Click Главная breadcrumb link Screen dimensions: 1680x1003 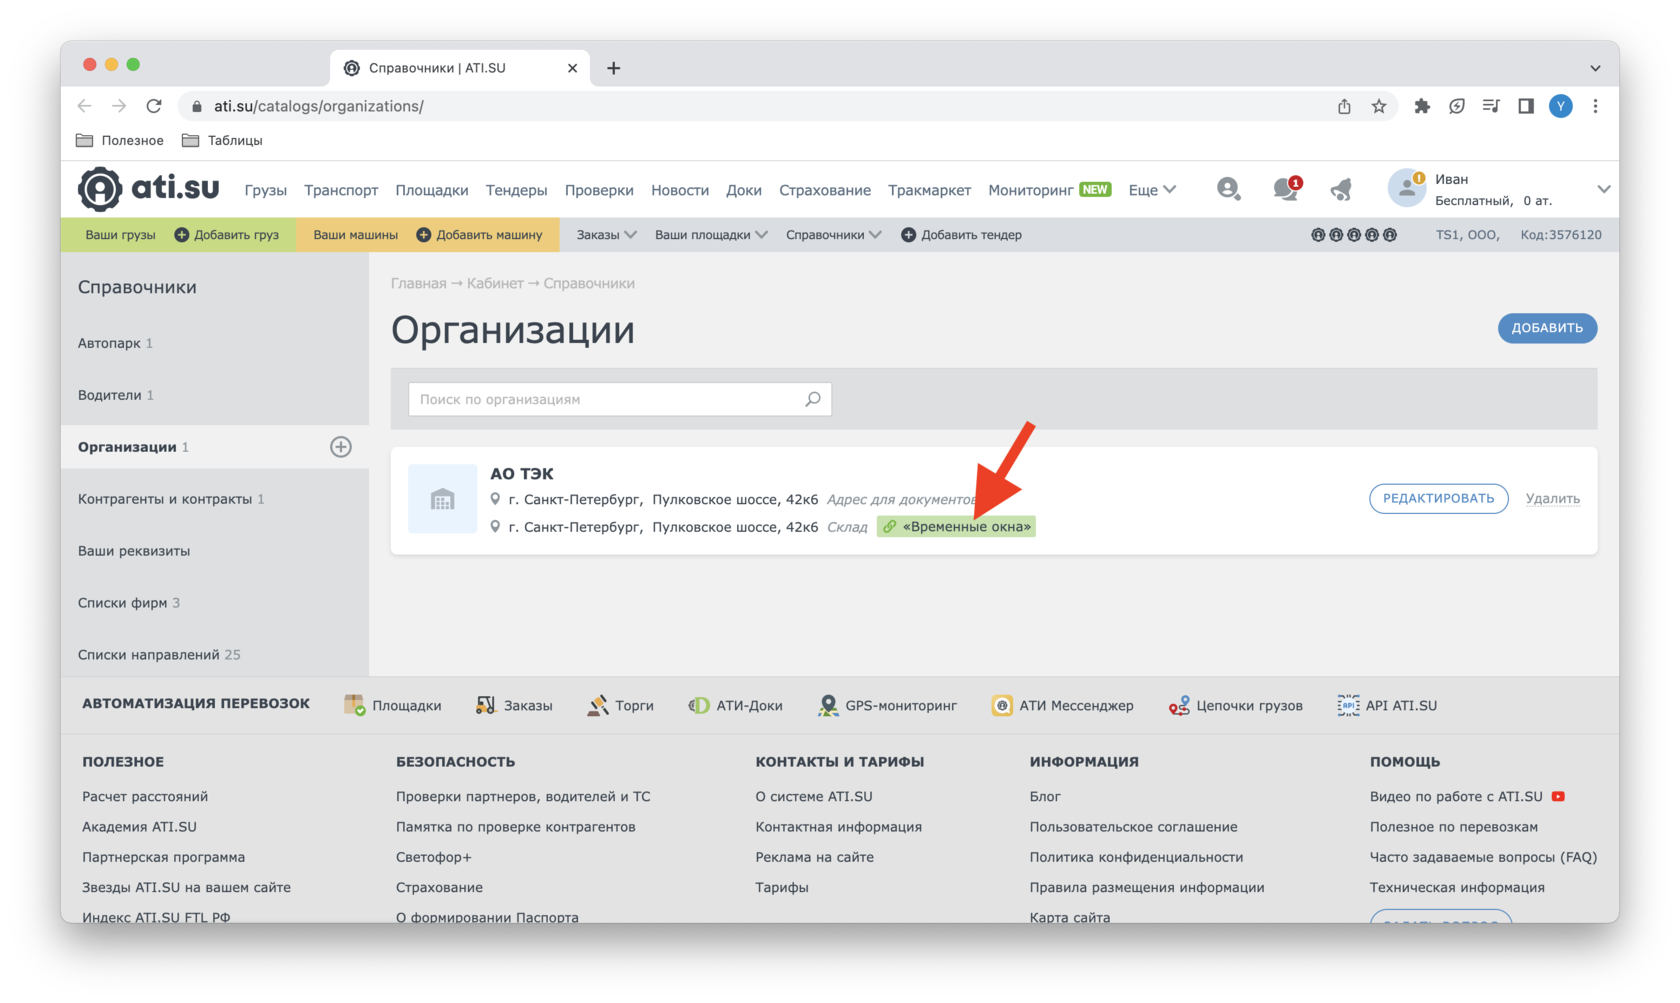(418, 283)
